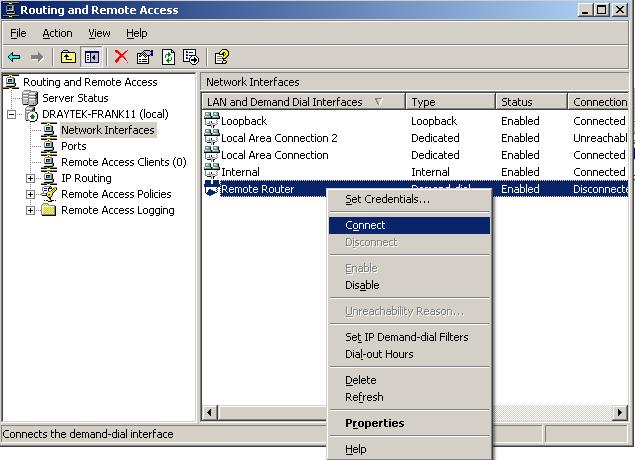The image size is (635, 460).
Task: Click the red X Delete toolbar icon
Action: tap(121, 57)
